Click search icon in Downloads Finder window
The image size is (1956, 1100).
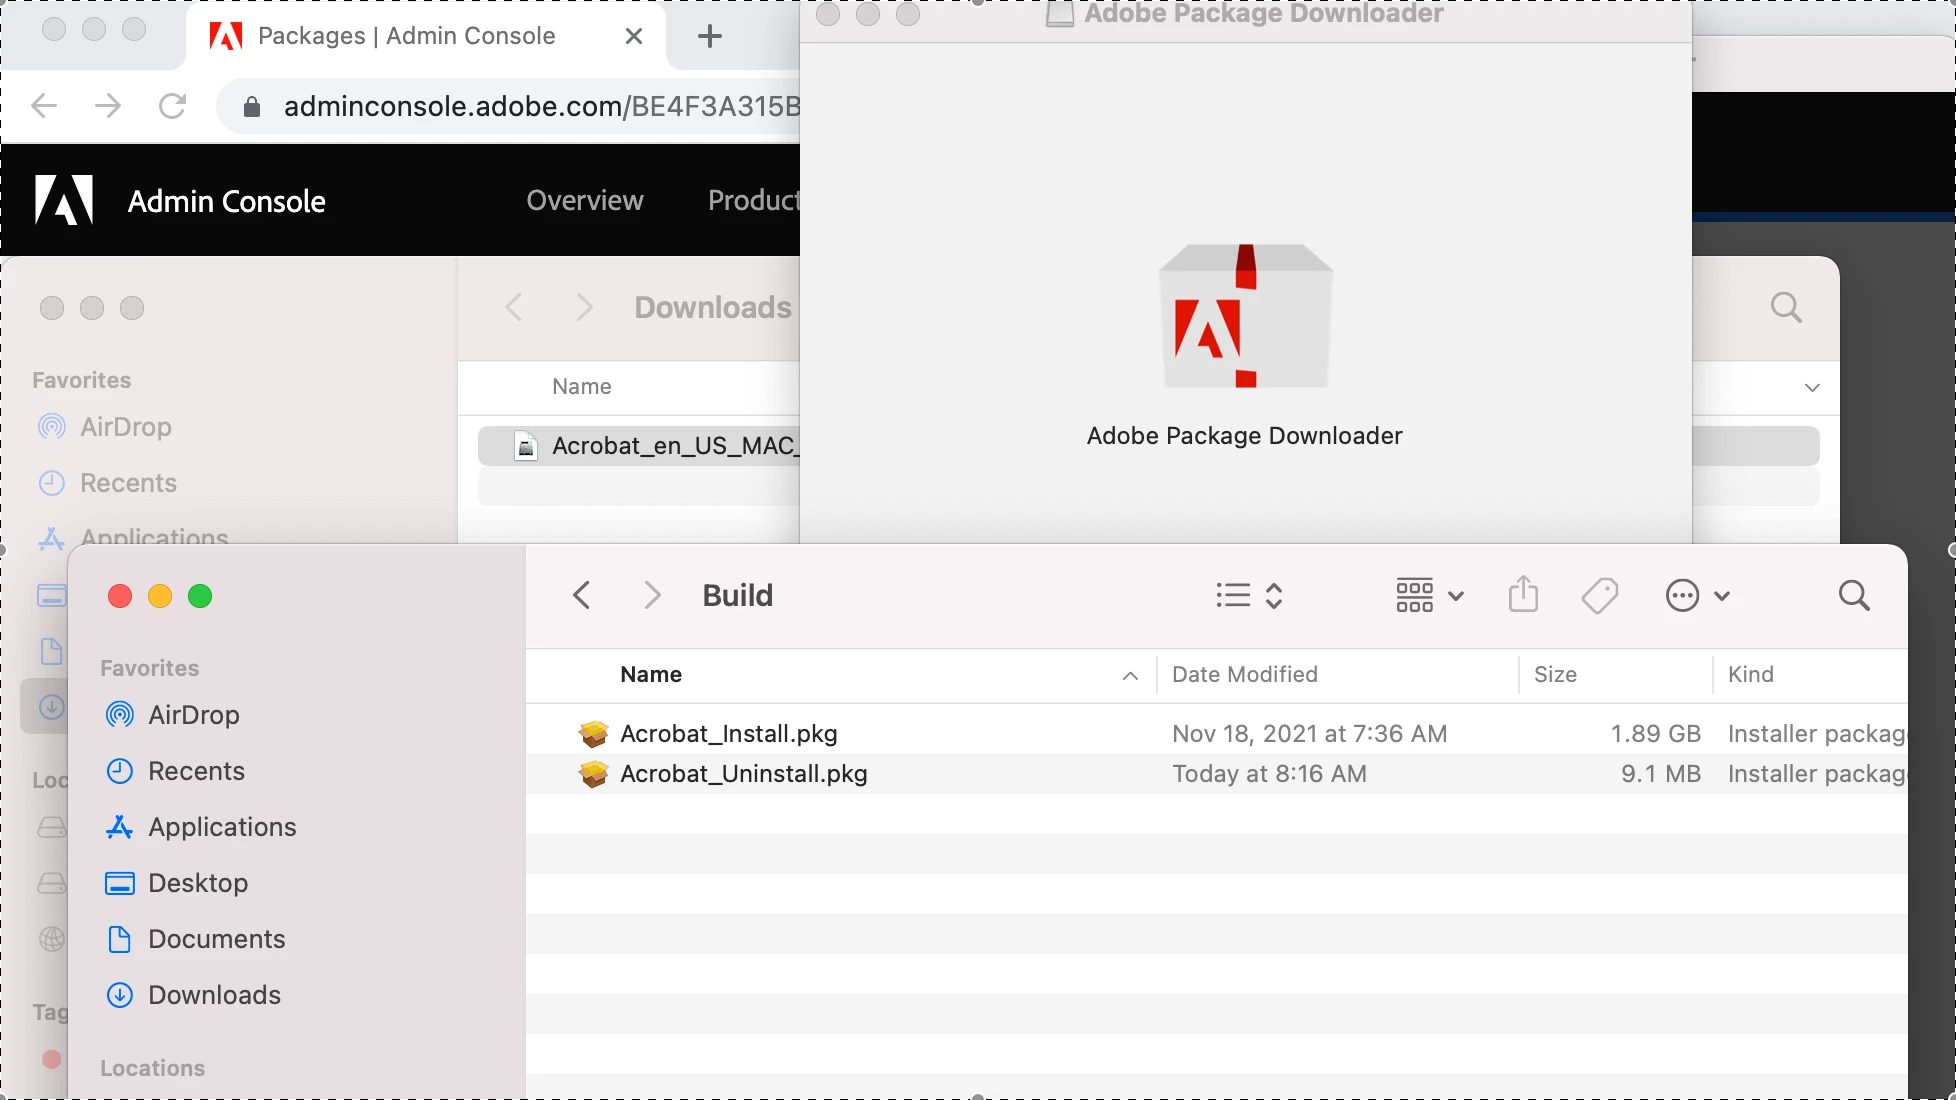[x=1786, y=308]
